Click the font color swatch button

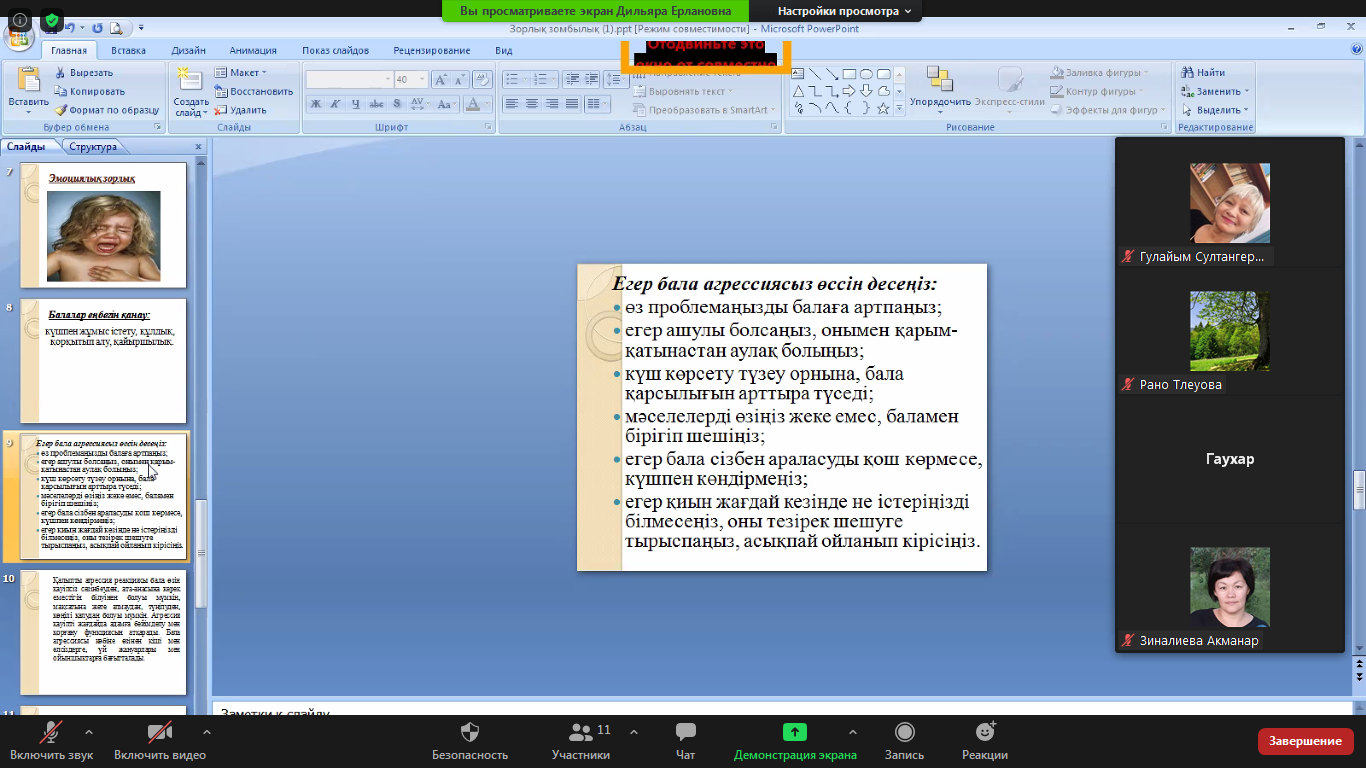(474, 104)
